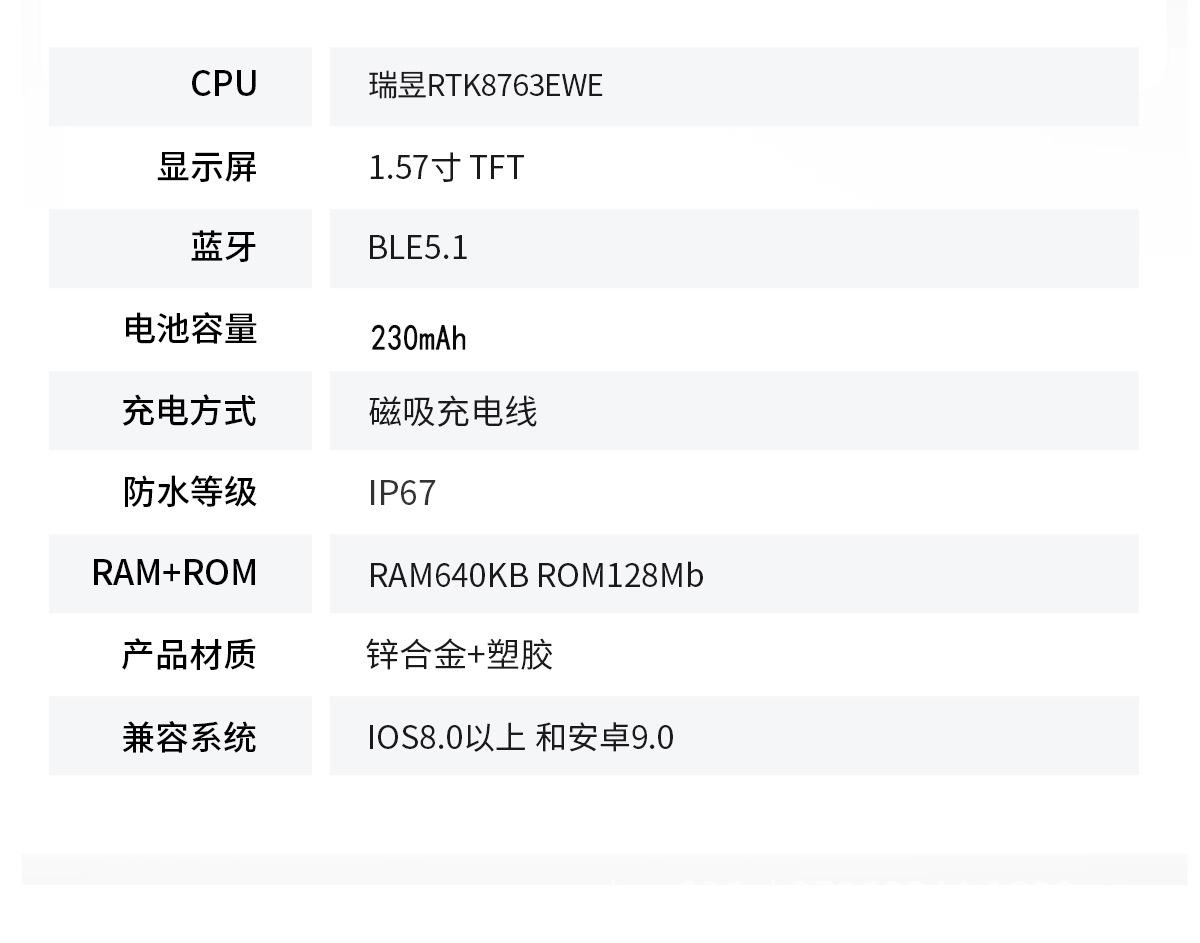Select the RAM640KB ROM128Mb value
The width and height of the screenshot is (1200, 943).
click(x=536, y=575)
